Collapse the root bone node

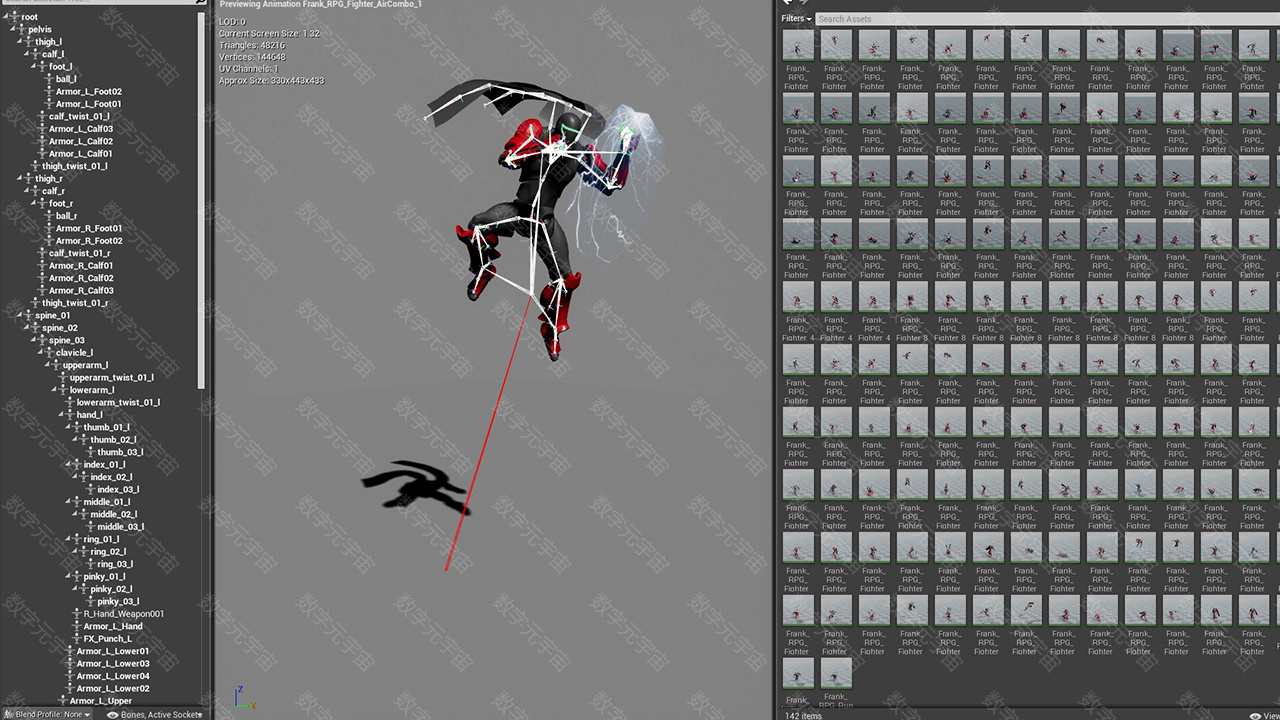click(7, 17)
